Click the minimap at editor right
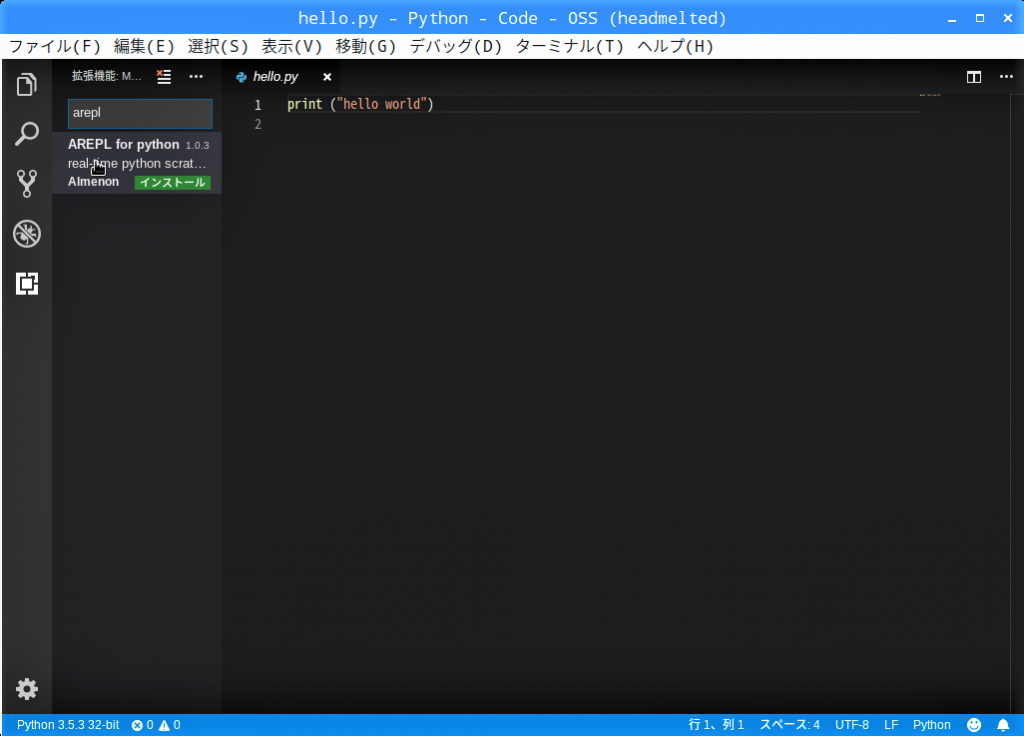 [965, 403]
